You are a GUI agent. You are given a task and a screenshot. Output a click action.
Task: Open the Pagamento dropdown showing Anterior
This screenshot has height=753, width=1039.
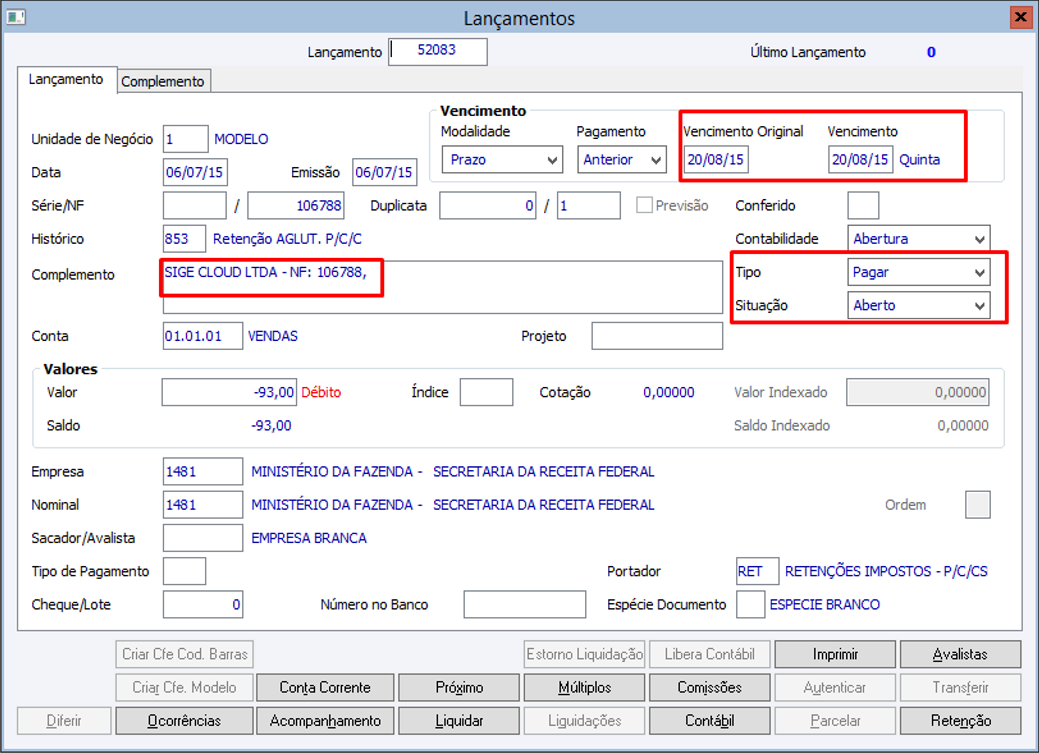pos(622,160)
